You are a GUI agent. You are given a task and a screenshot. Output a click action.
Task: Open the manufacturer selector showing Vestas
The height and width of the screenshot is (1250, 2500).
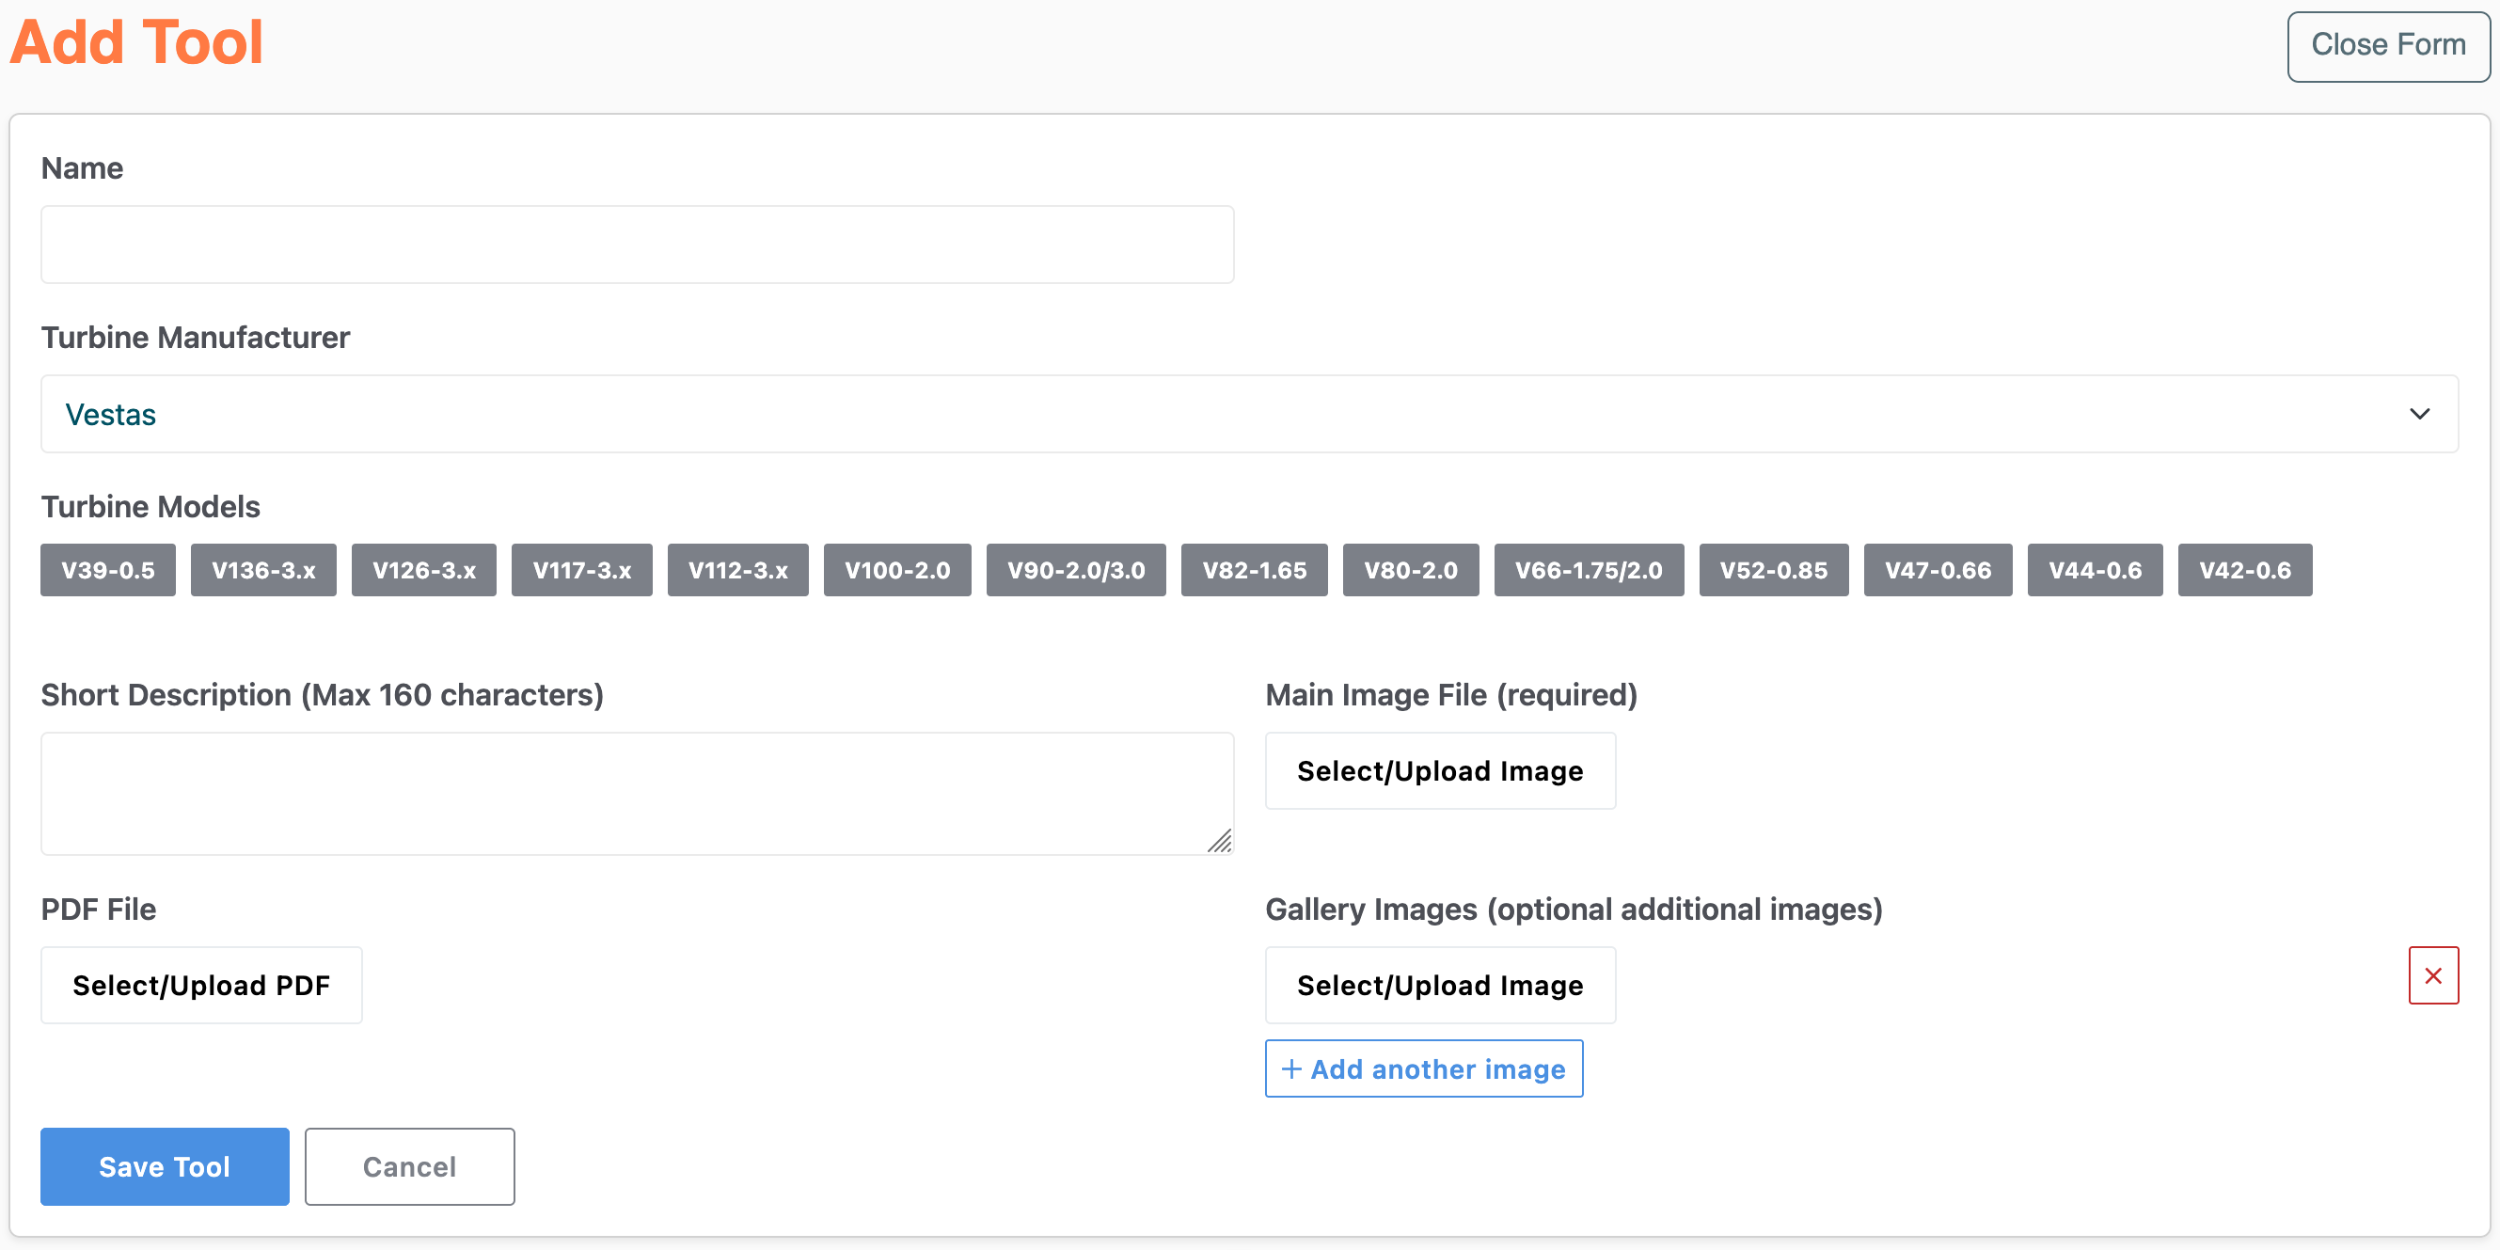1249,414
